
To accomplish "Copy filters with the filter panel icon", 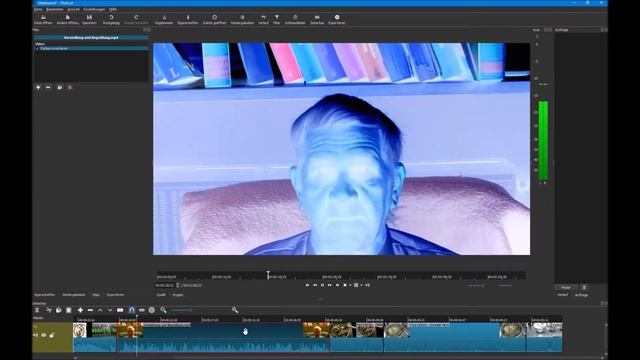I will point(60,87).
